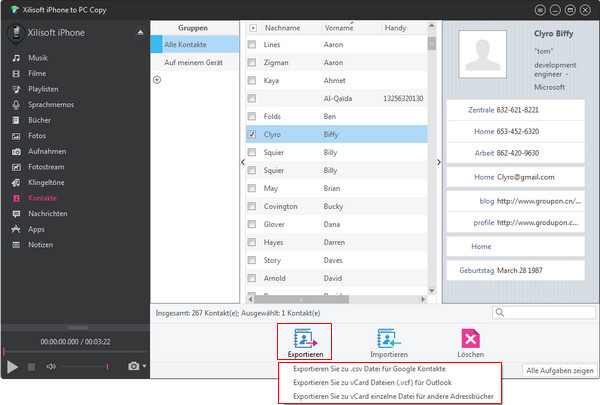Click the Stop button in player

click(x=31, y=367)
